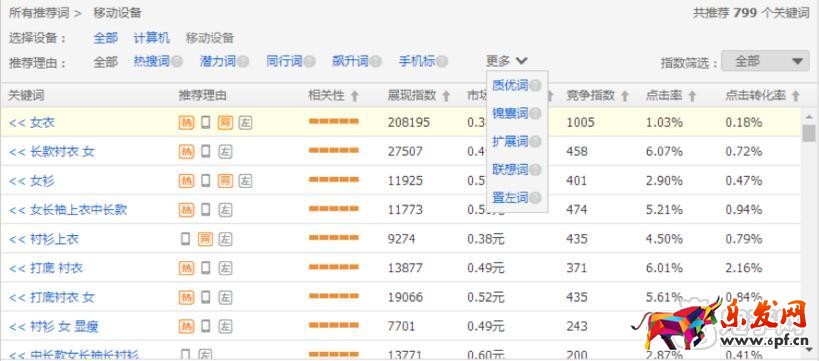Switch device filter to 计算机

[x=151, y=38]
